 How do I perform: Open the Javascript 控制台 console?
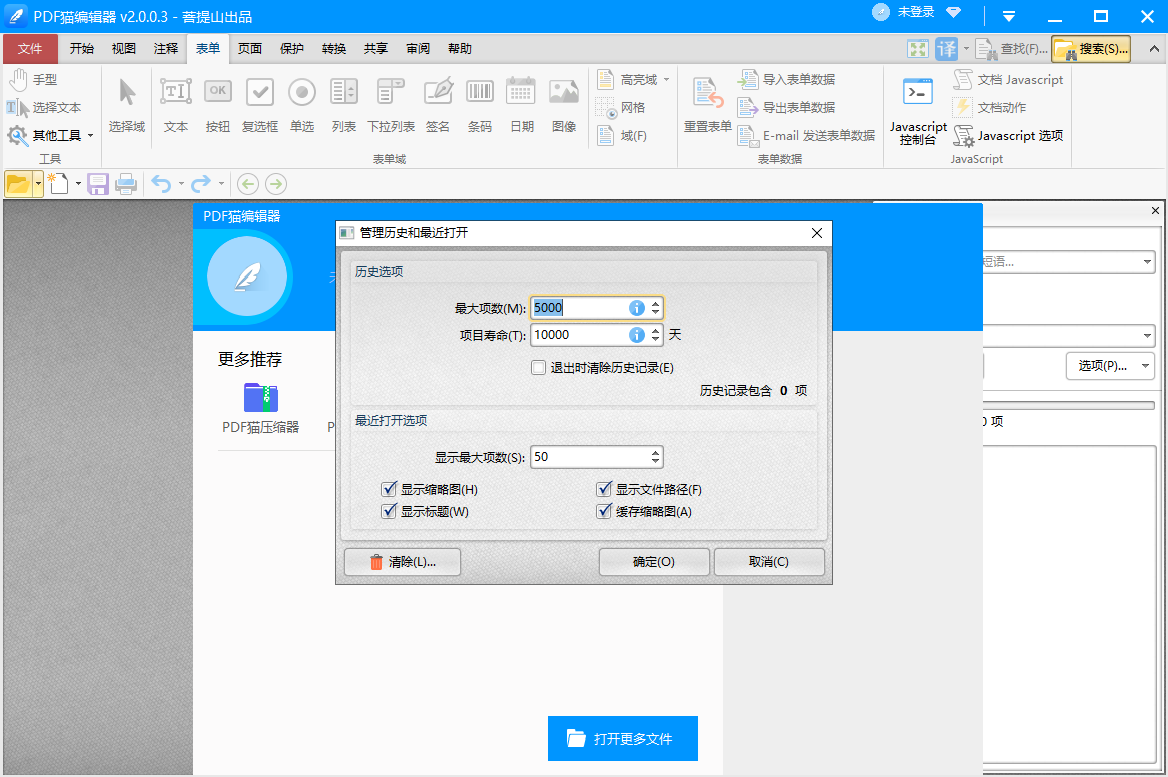918,107
